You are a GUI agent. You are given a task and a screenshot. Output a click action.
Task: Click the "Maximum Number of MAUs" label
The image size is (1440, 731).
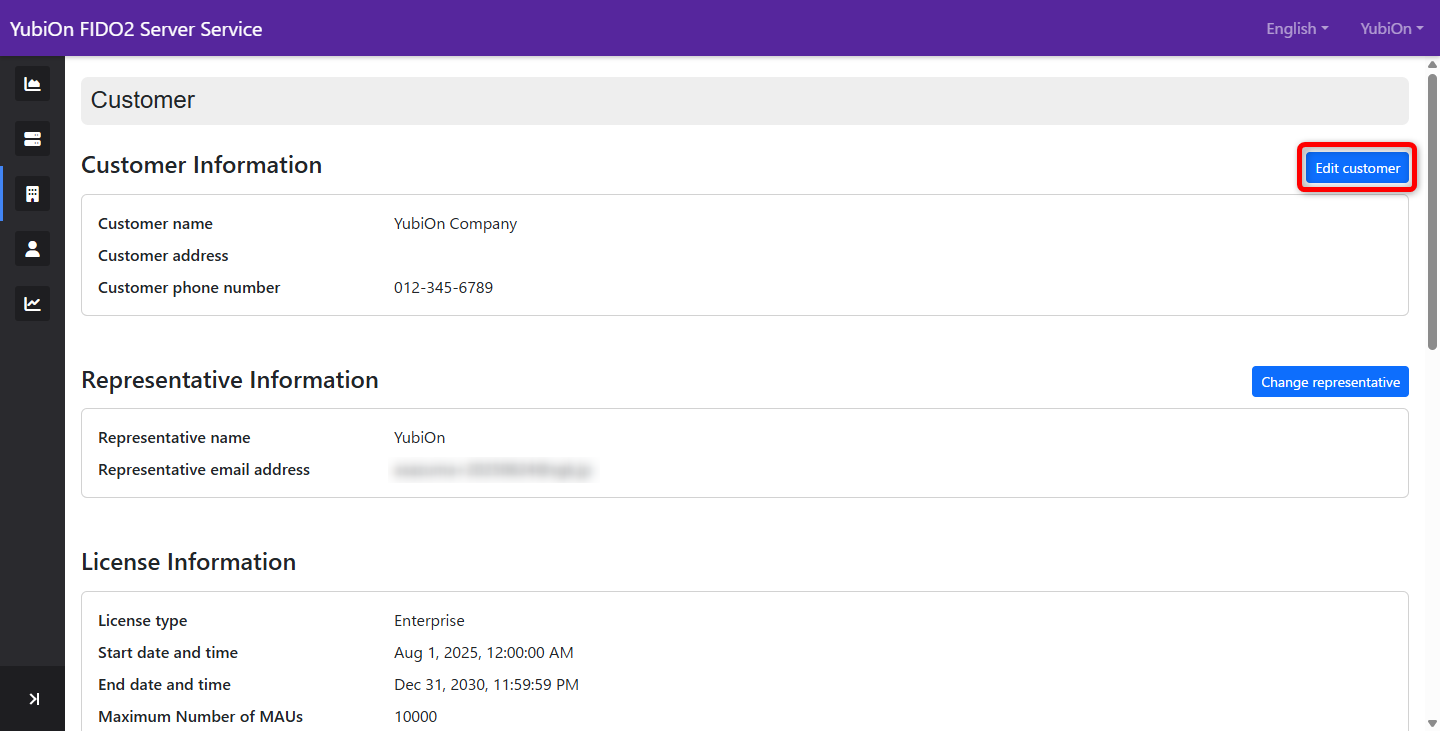pyautogui.click(x=200, y=717)
